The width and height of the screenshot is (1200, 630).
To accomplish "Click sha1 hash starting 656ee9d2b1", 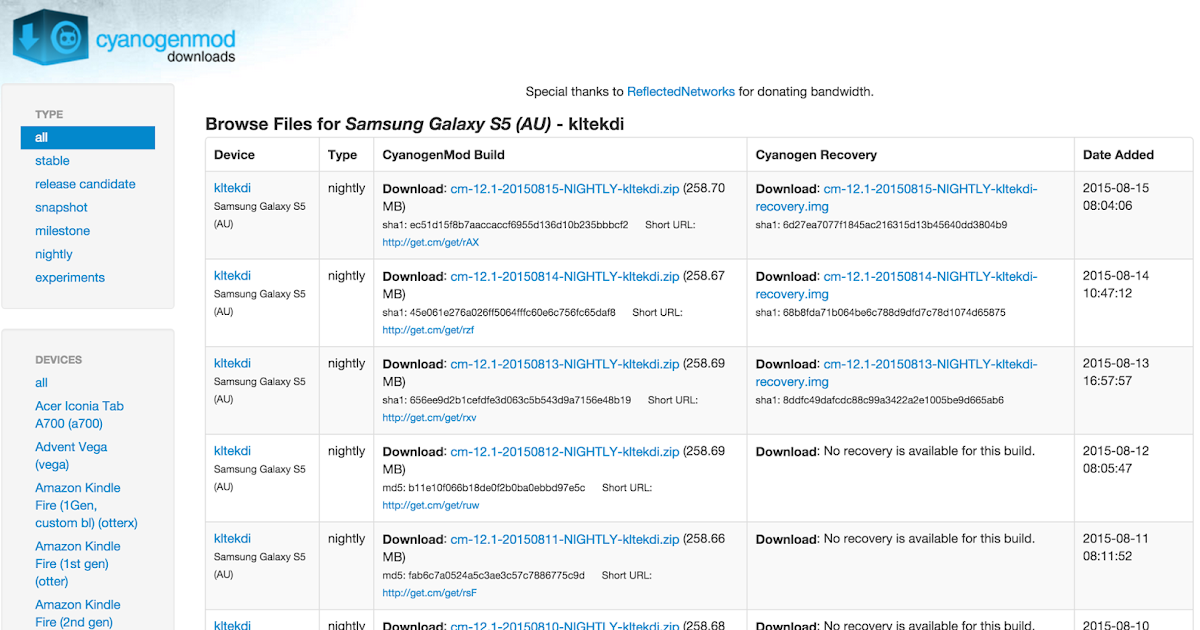I will (520, 400).
